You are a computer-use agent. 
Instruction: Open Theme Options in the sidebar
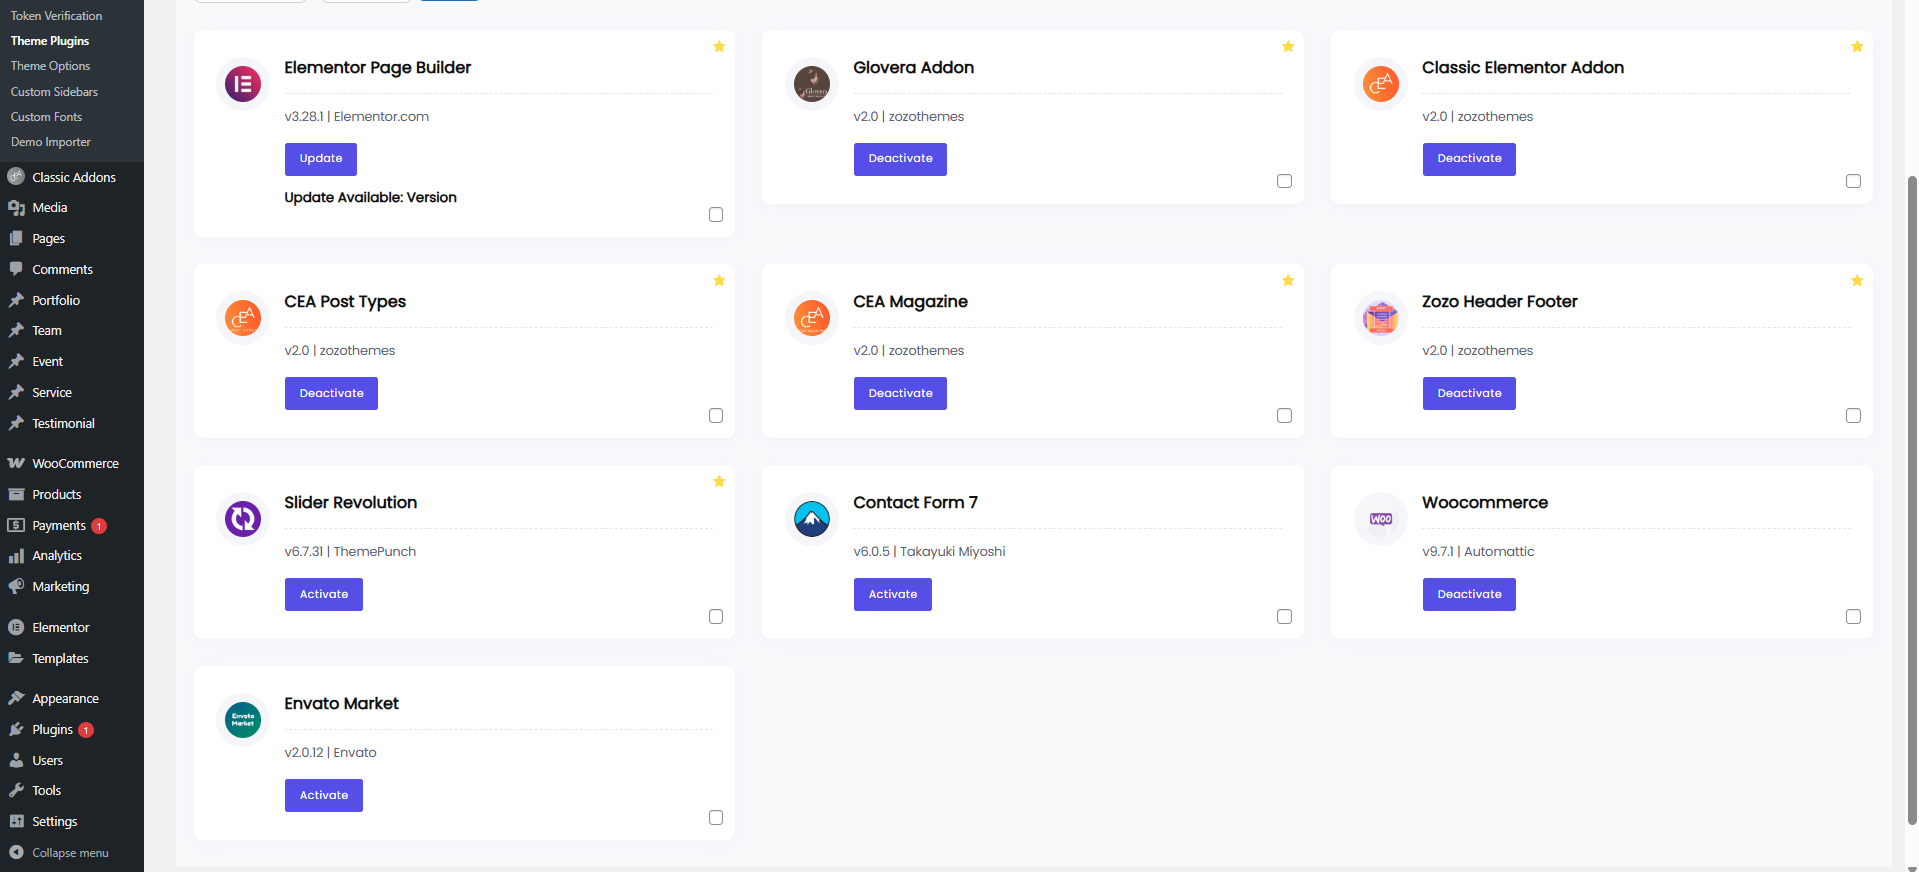coord(50,66)
